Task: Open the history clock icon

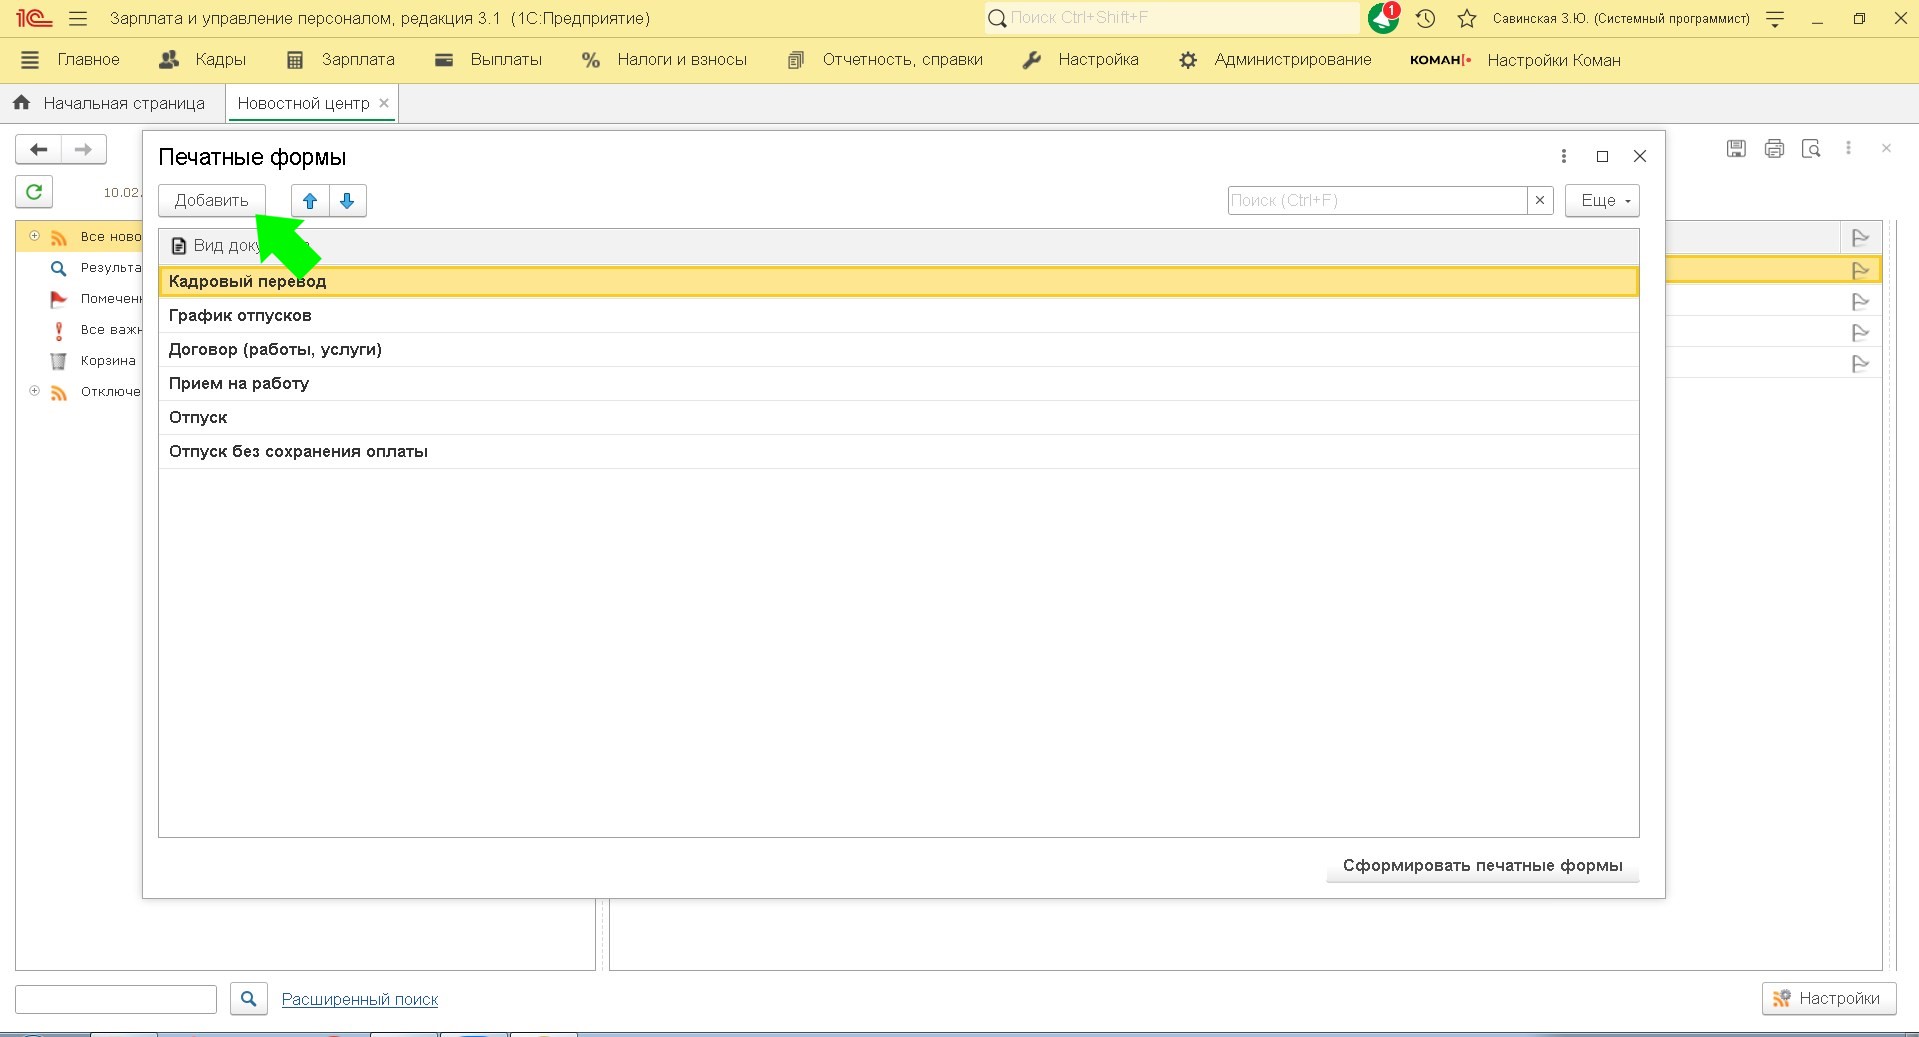Action: [1426, 18]
